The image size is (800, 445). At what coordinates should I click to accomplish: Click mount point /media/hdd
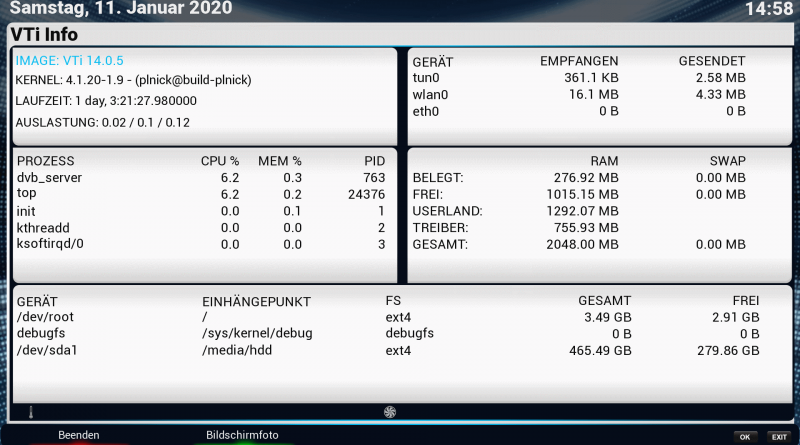pyautogui.click(x=237, y=350)
